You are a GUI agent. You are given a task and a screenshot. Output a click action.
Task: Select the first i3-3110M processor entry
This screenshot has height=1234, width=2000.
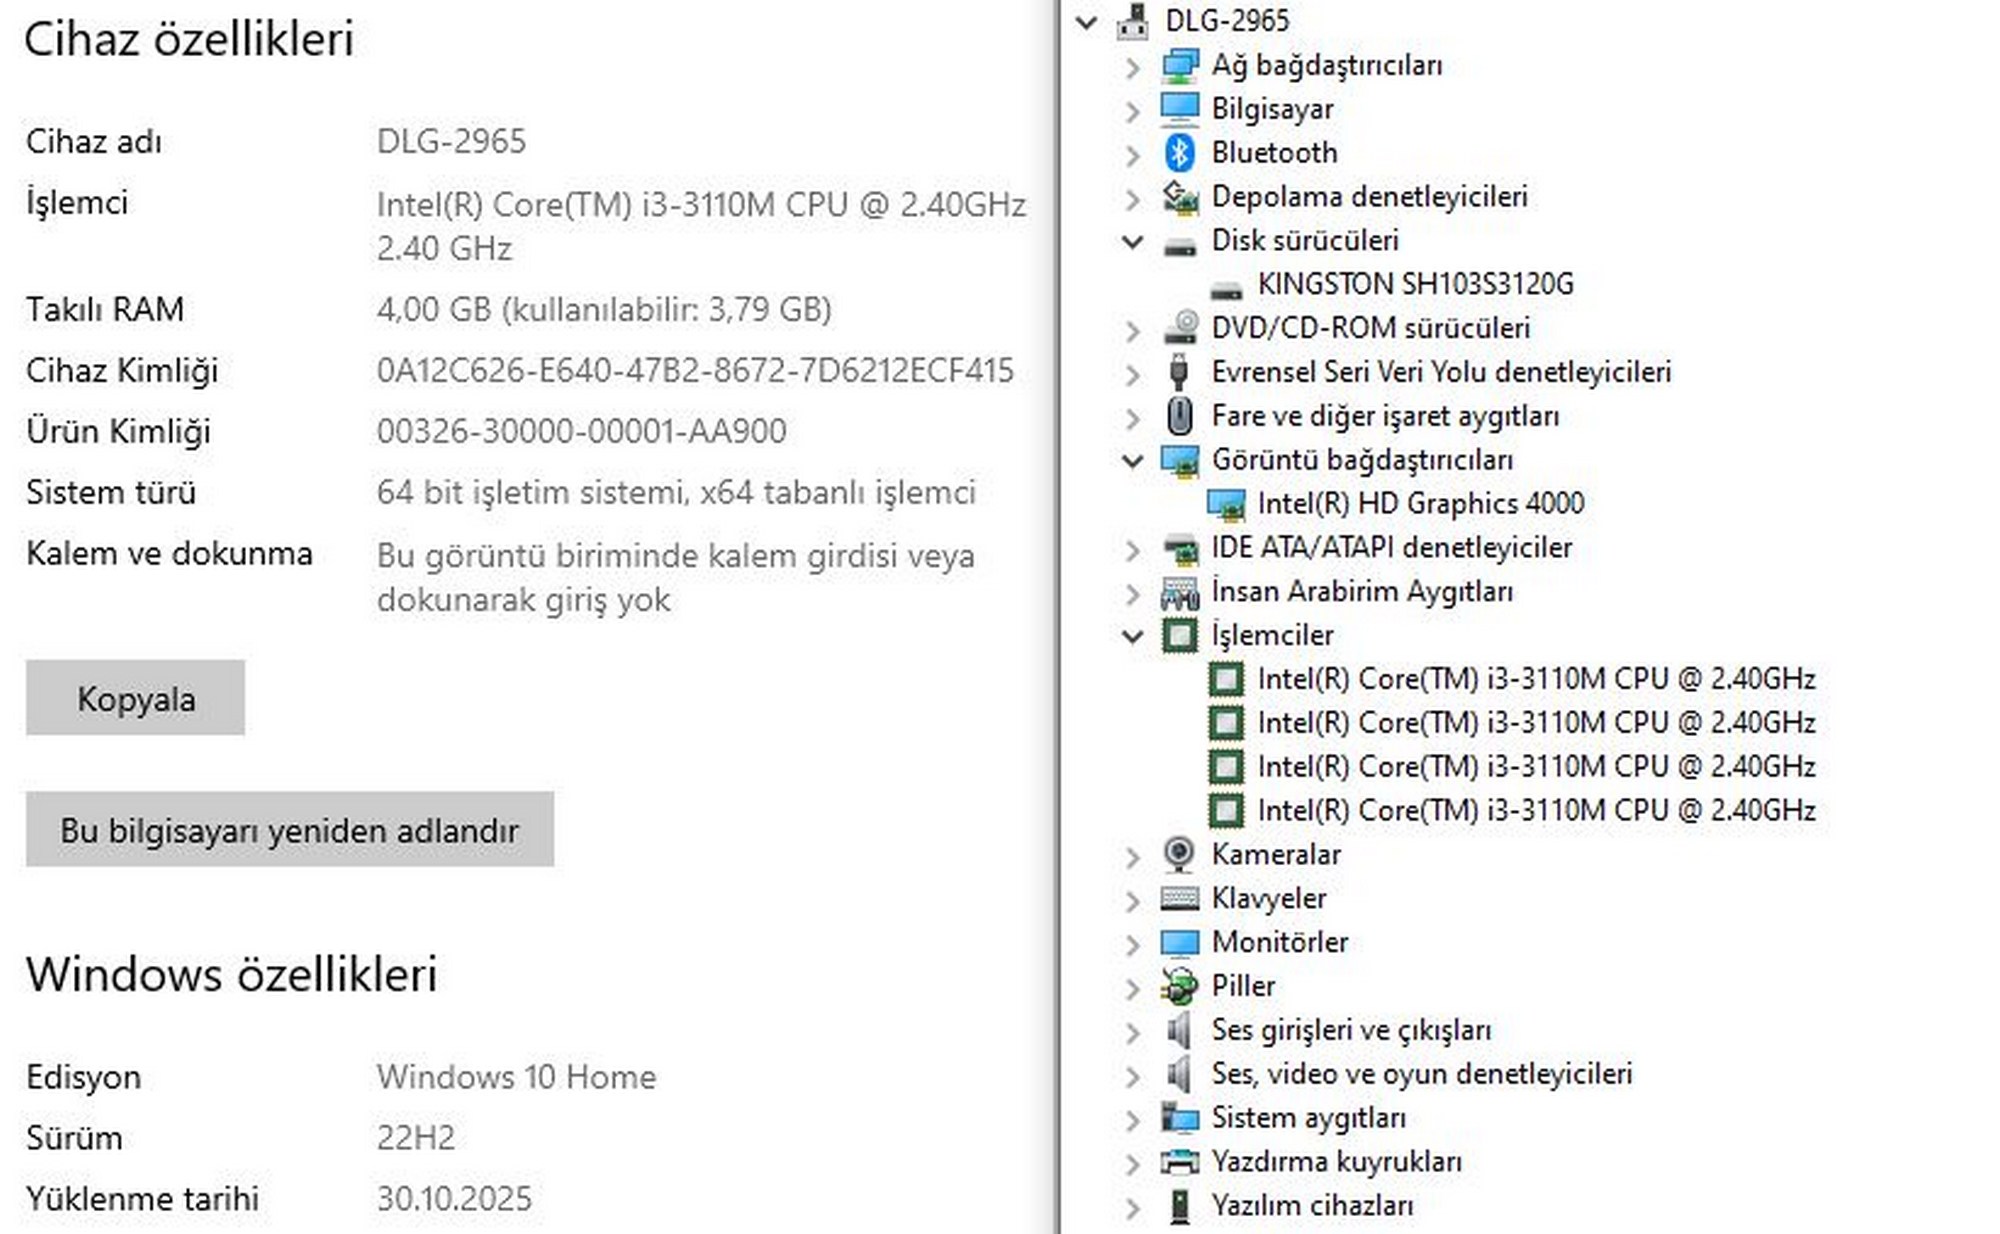tap(1535, 680)
